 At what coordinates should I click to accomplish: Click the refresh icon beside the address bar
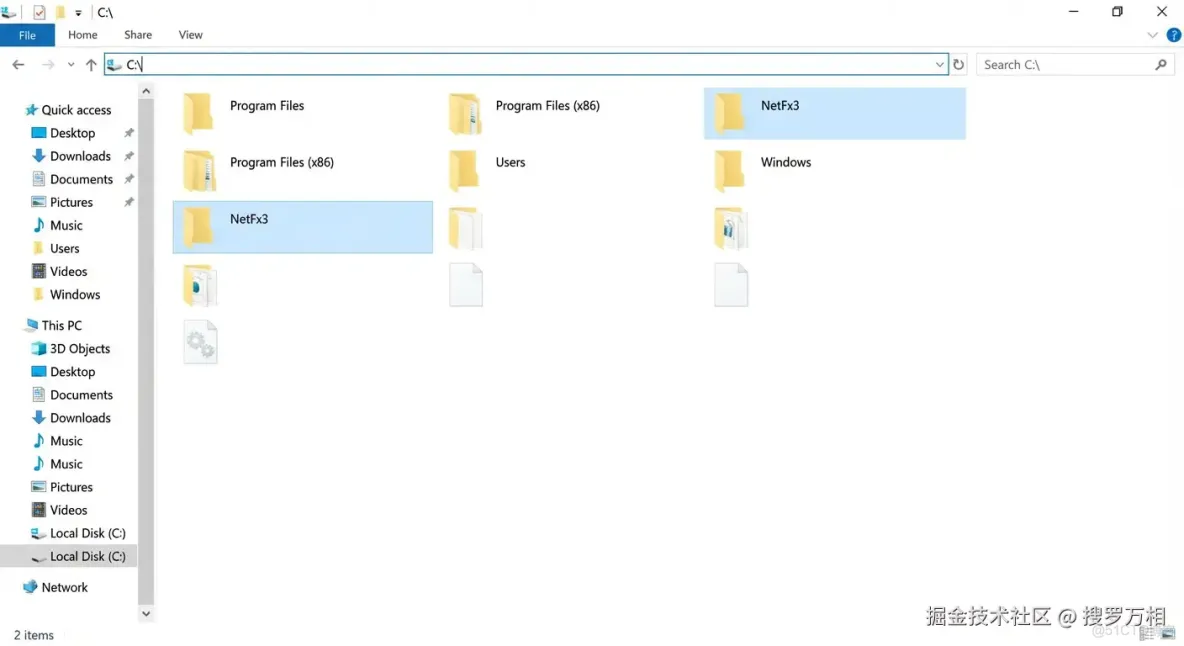coord(958,64)
